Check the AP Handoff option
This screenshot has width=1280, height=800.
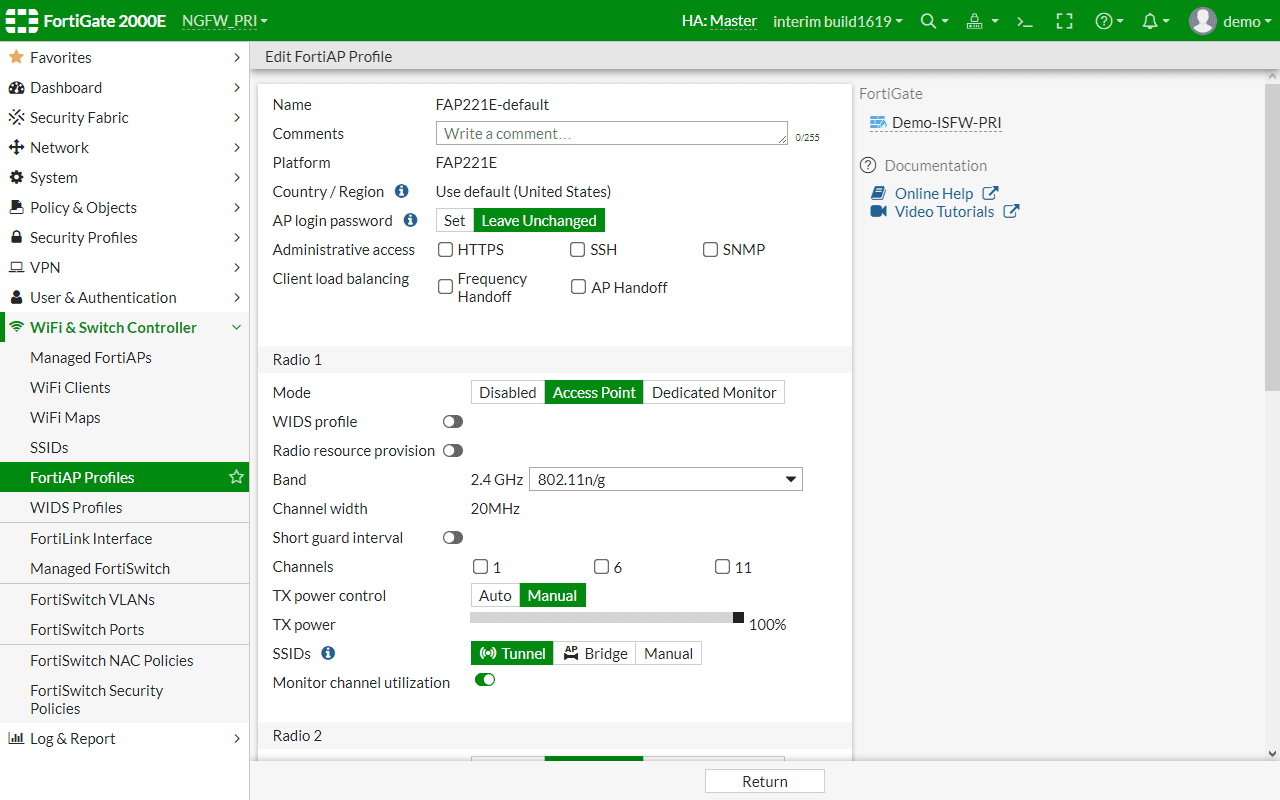click(x=578, y=287)
